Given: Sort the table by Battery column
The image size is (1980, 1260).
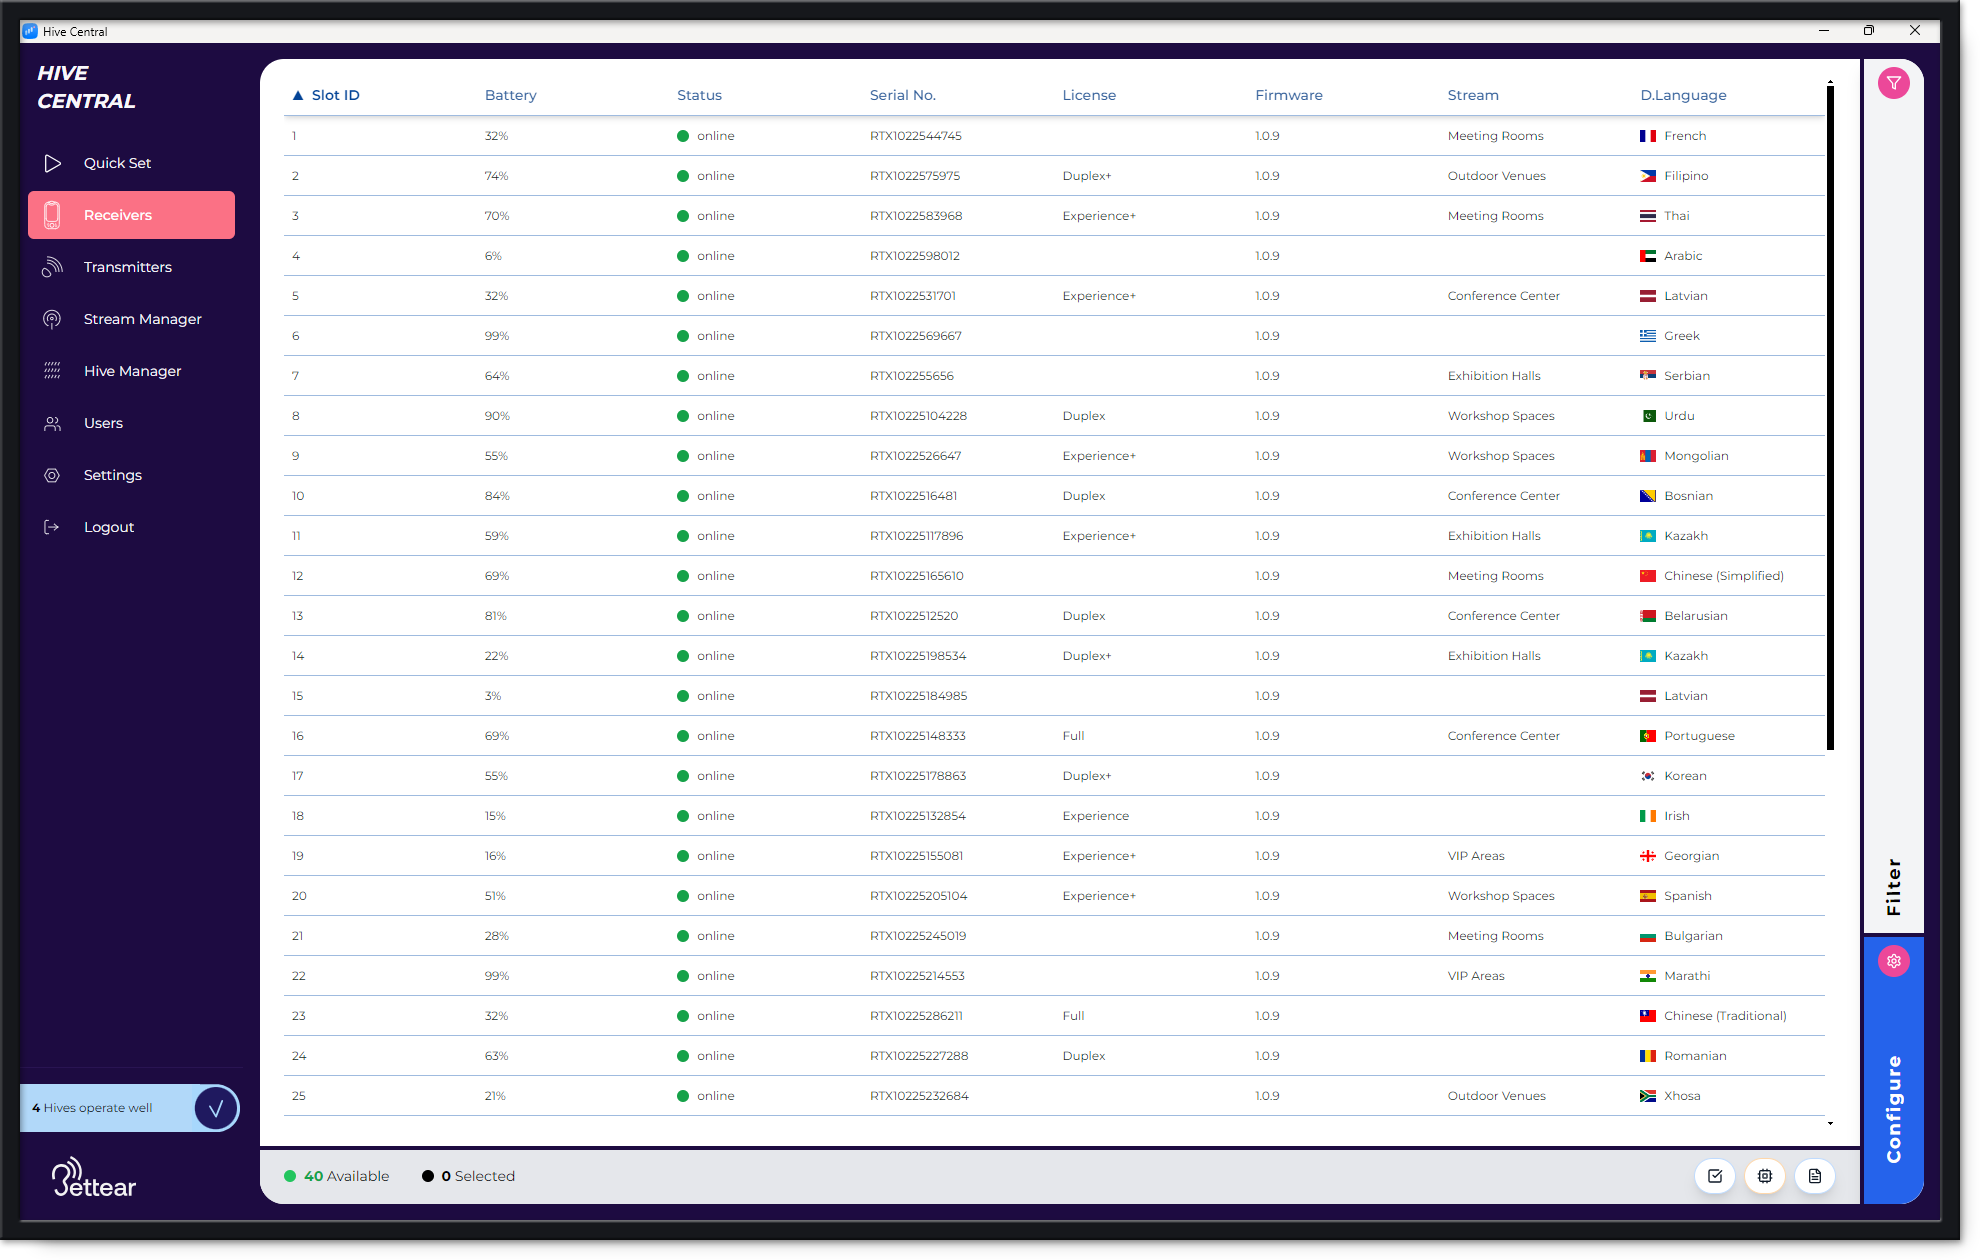Looking at the screenshot, I should pos(510,95).
